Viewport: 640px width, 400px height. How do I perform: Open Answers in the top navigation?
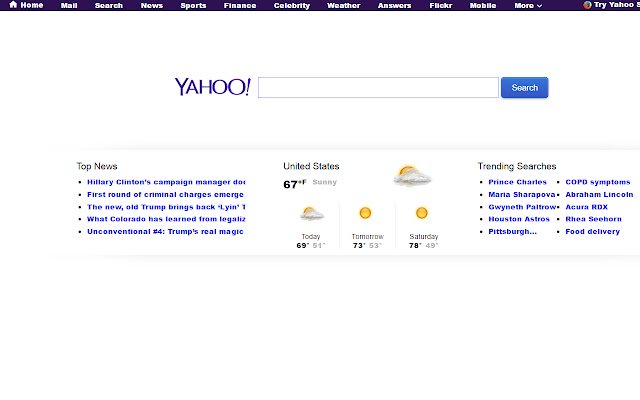(394, 5)
